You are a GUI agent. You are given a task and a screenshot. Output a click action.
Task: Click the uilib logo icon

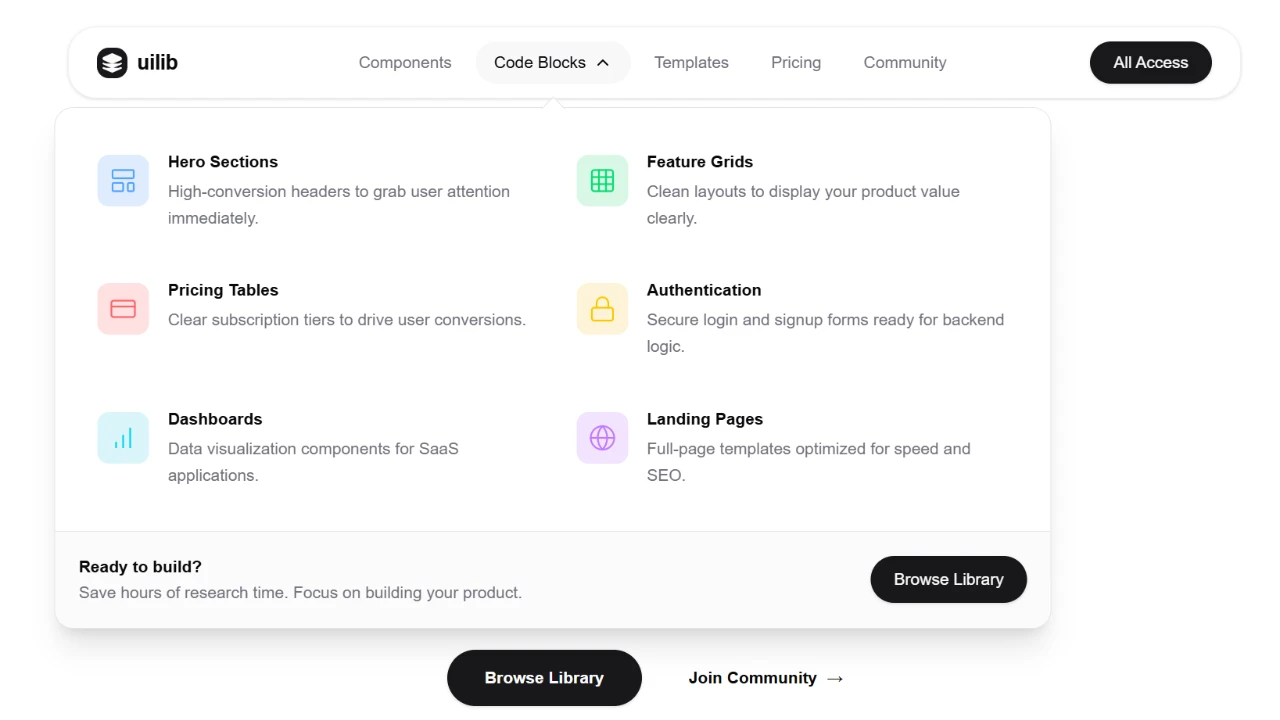[x=112, y=62]
